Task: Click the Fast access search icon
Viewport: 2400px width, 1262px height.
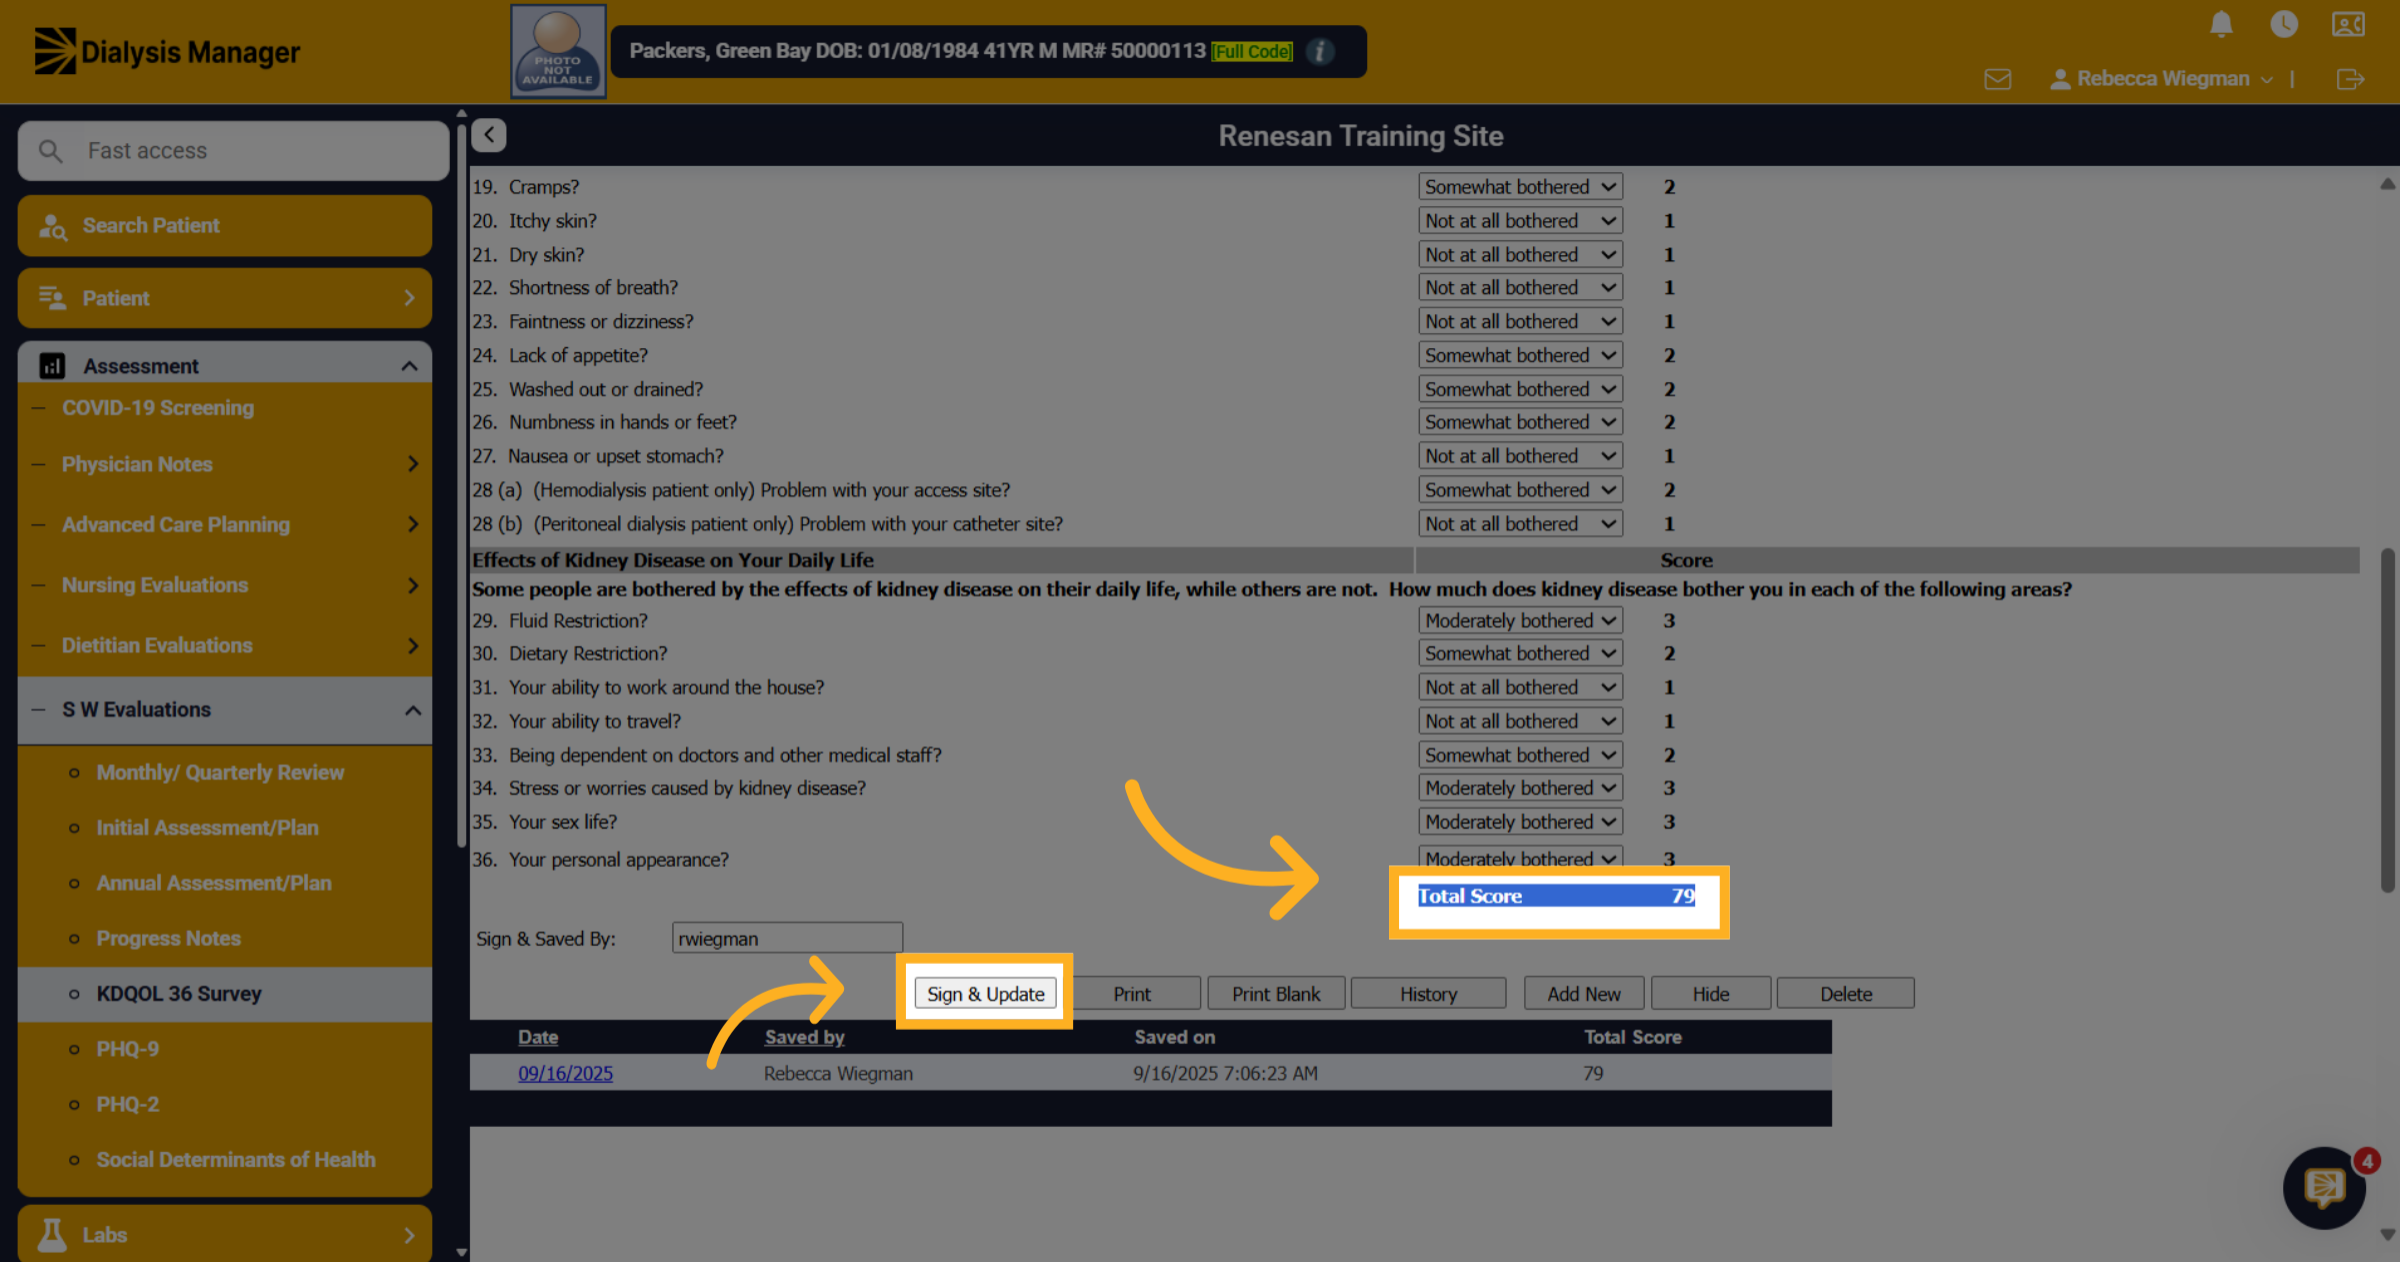Action: 50,151
